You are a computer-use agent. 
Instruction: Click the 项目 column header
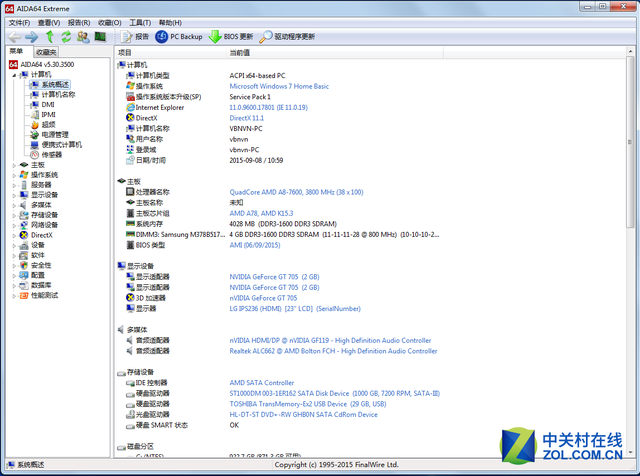pos(170,53)
